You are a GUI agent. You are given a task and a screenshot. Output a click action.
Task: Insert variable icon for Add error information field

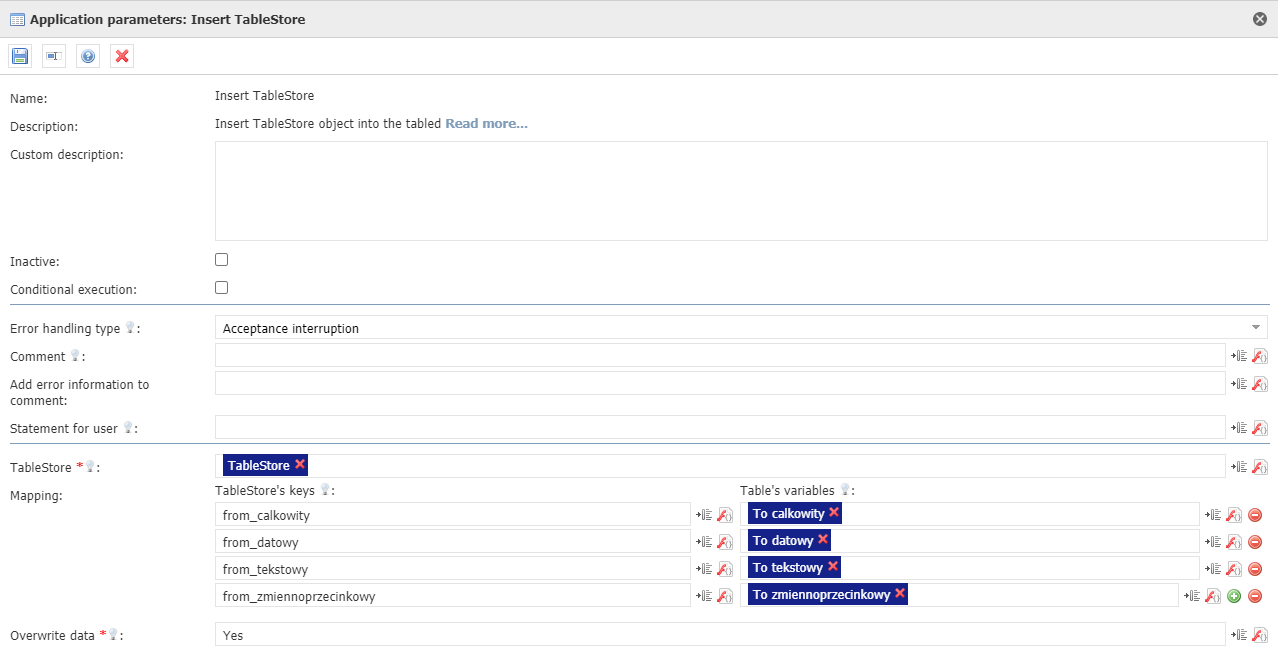pos(1240,384)
